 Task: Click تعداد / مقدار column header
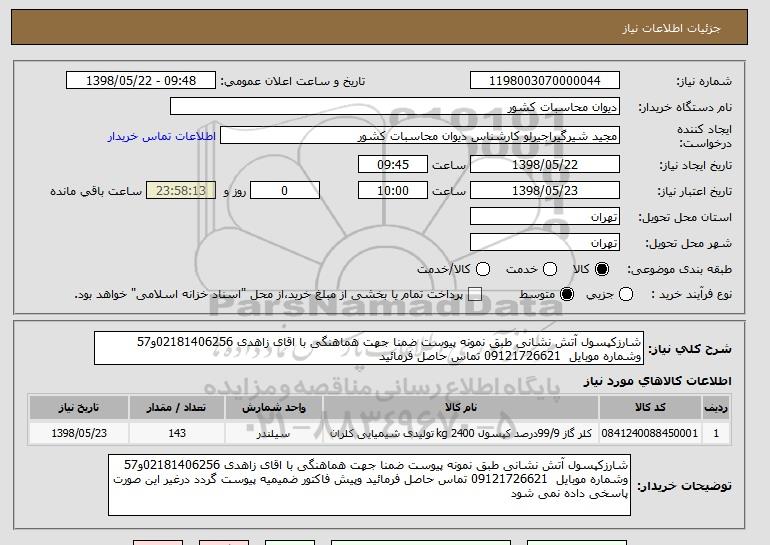tap(177, 408)
